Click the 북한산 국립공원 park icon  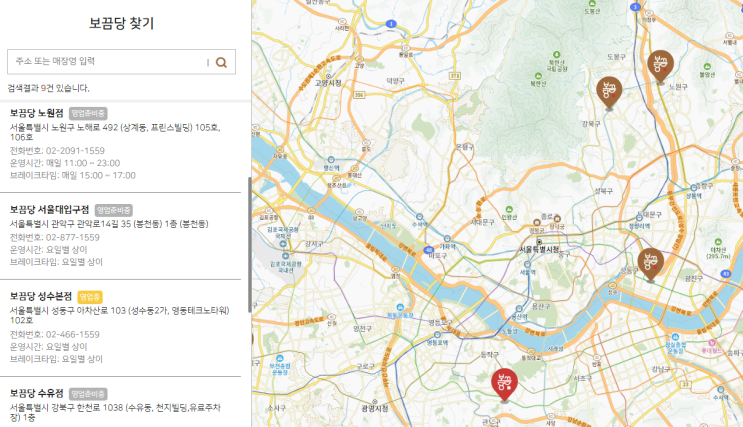pos(557,55)
